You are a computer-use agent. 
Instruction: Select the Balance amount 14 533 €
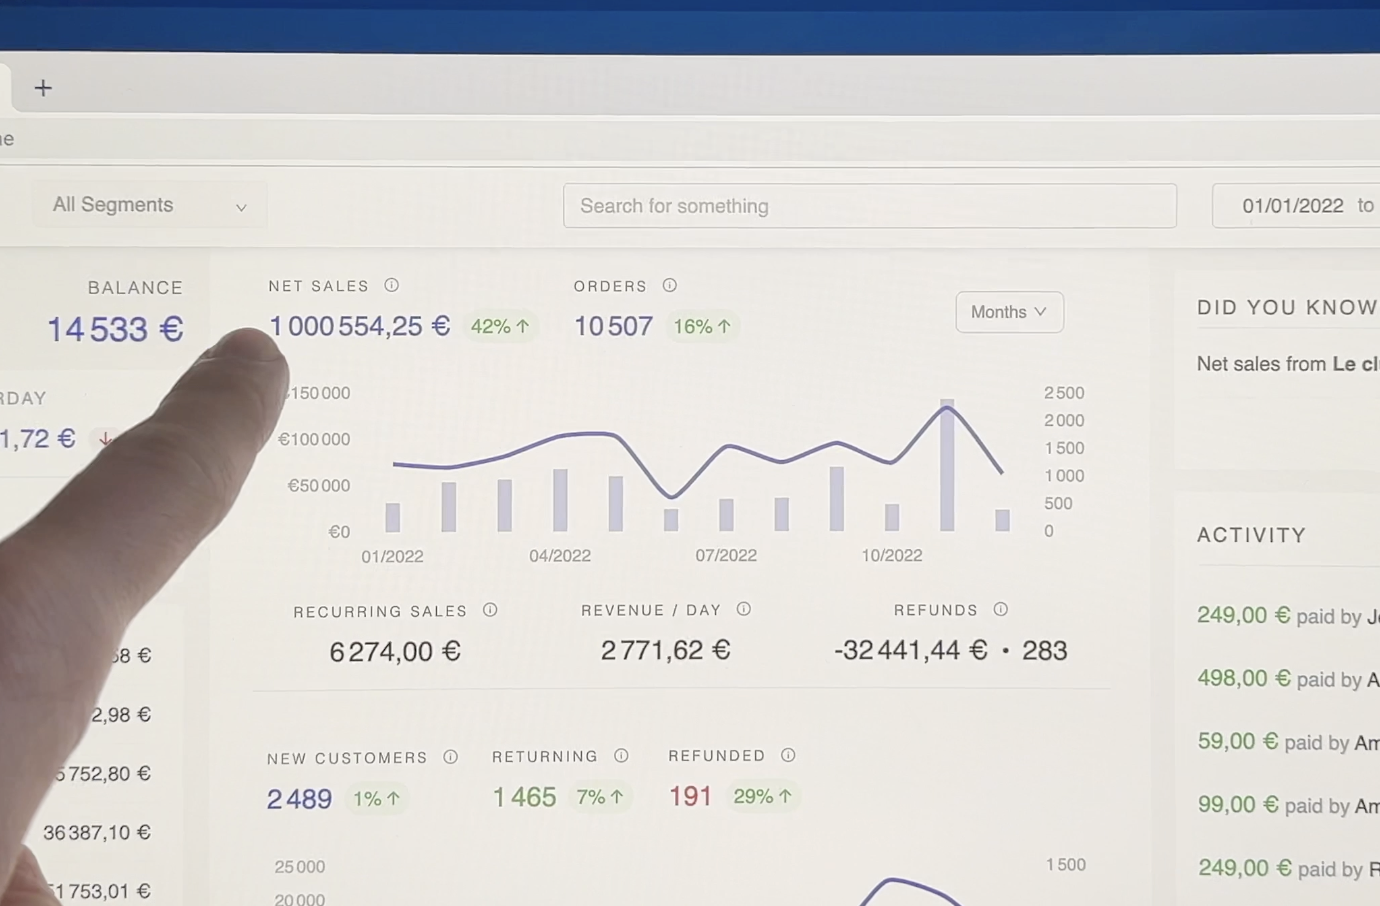click(x=115, y=329)
